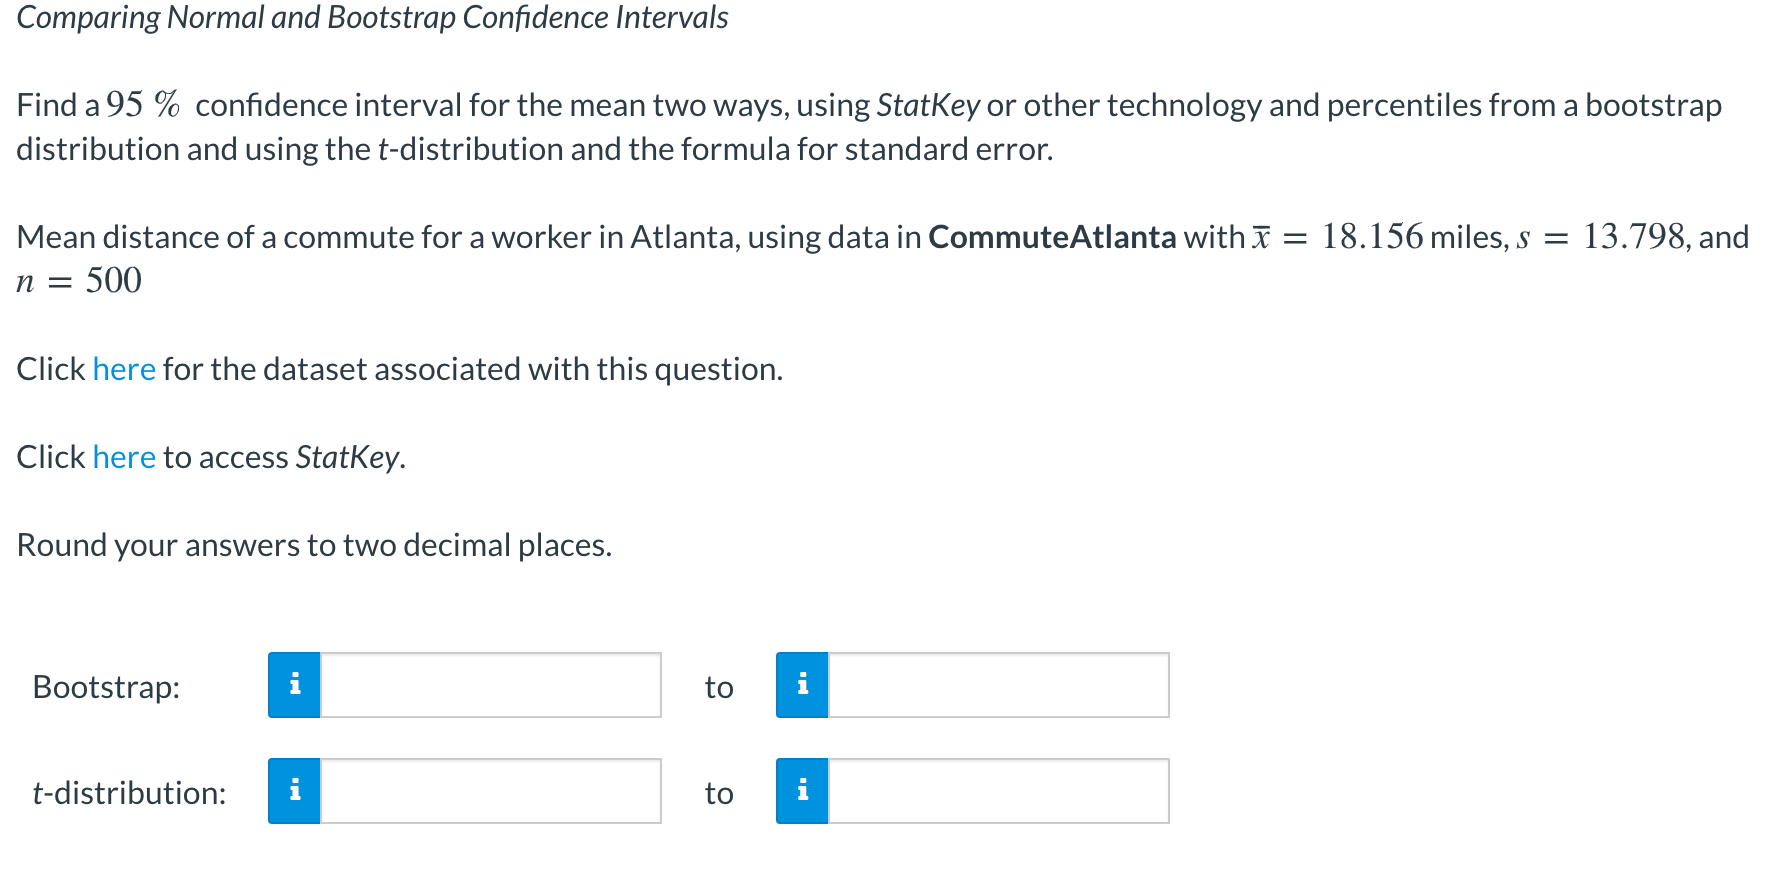Click the Bootstrap upper bound input field

(998, 686)
